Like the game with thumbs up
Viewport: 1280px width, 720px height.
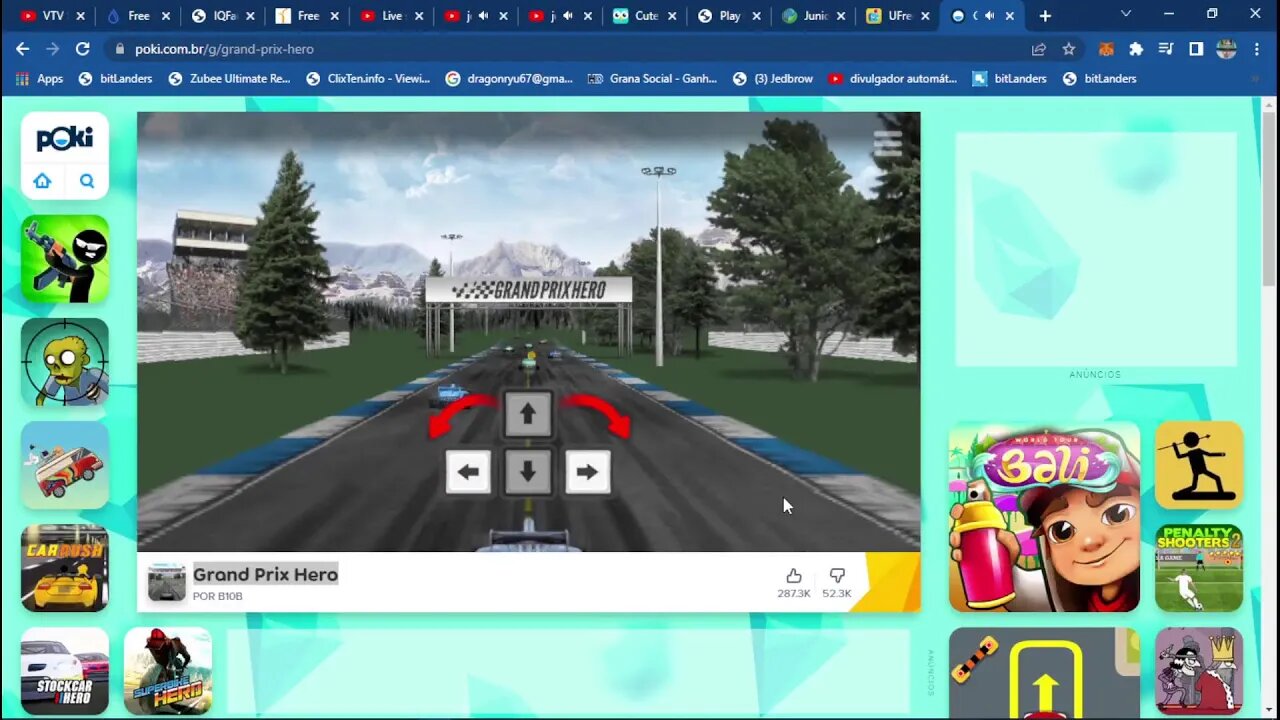[793, 575]
